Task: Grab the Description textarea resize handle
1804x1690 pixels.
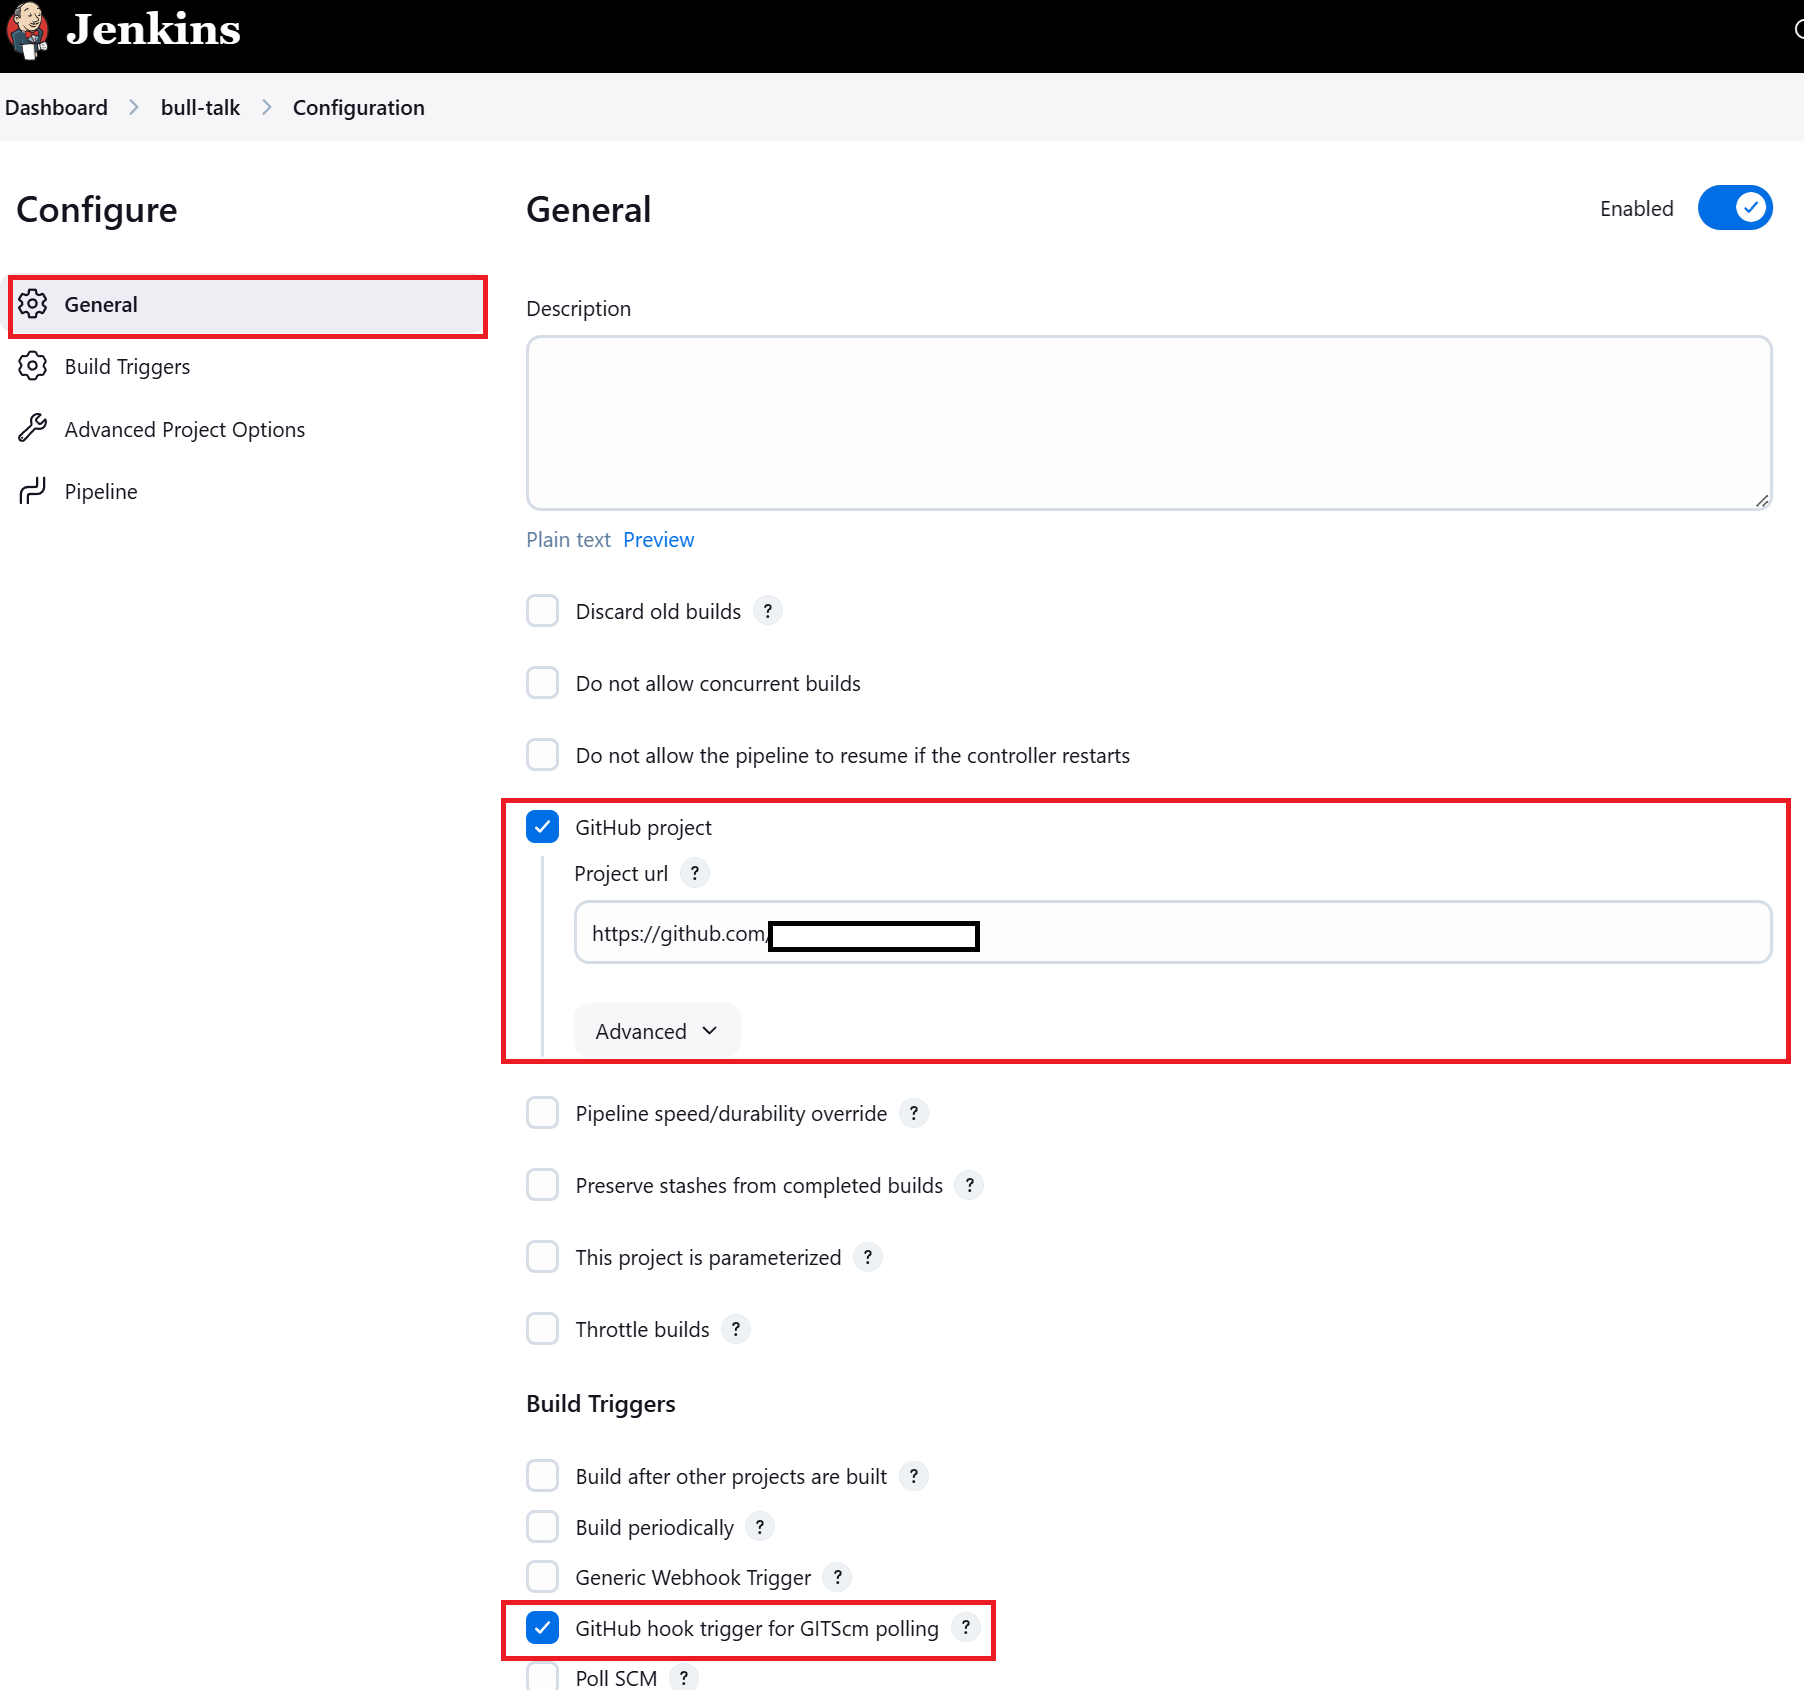Action: pos(1761,500)
